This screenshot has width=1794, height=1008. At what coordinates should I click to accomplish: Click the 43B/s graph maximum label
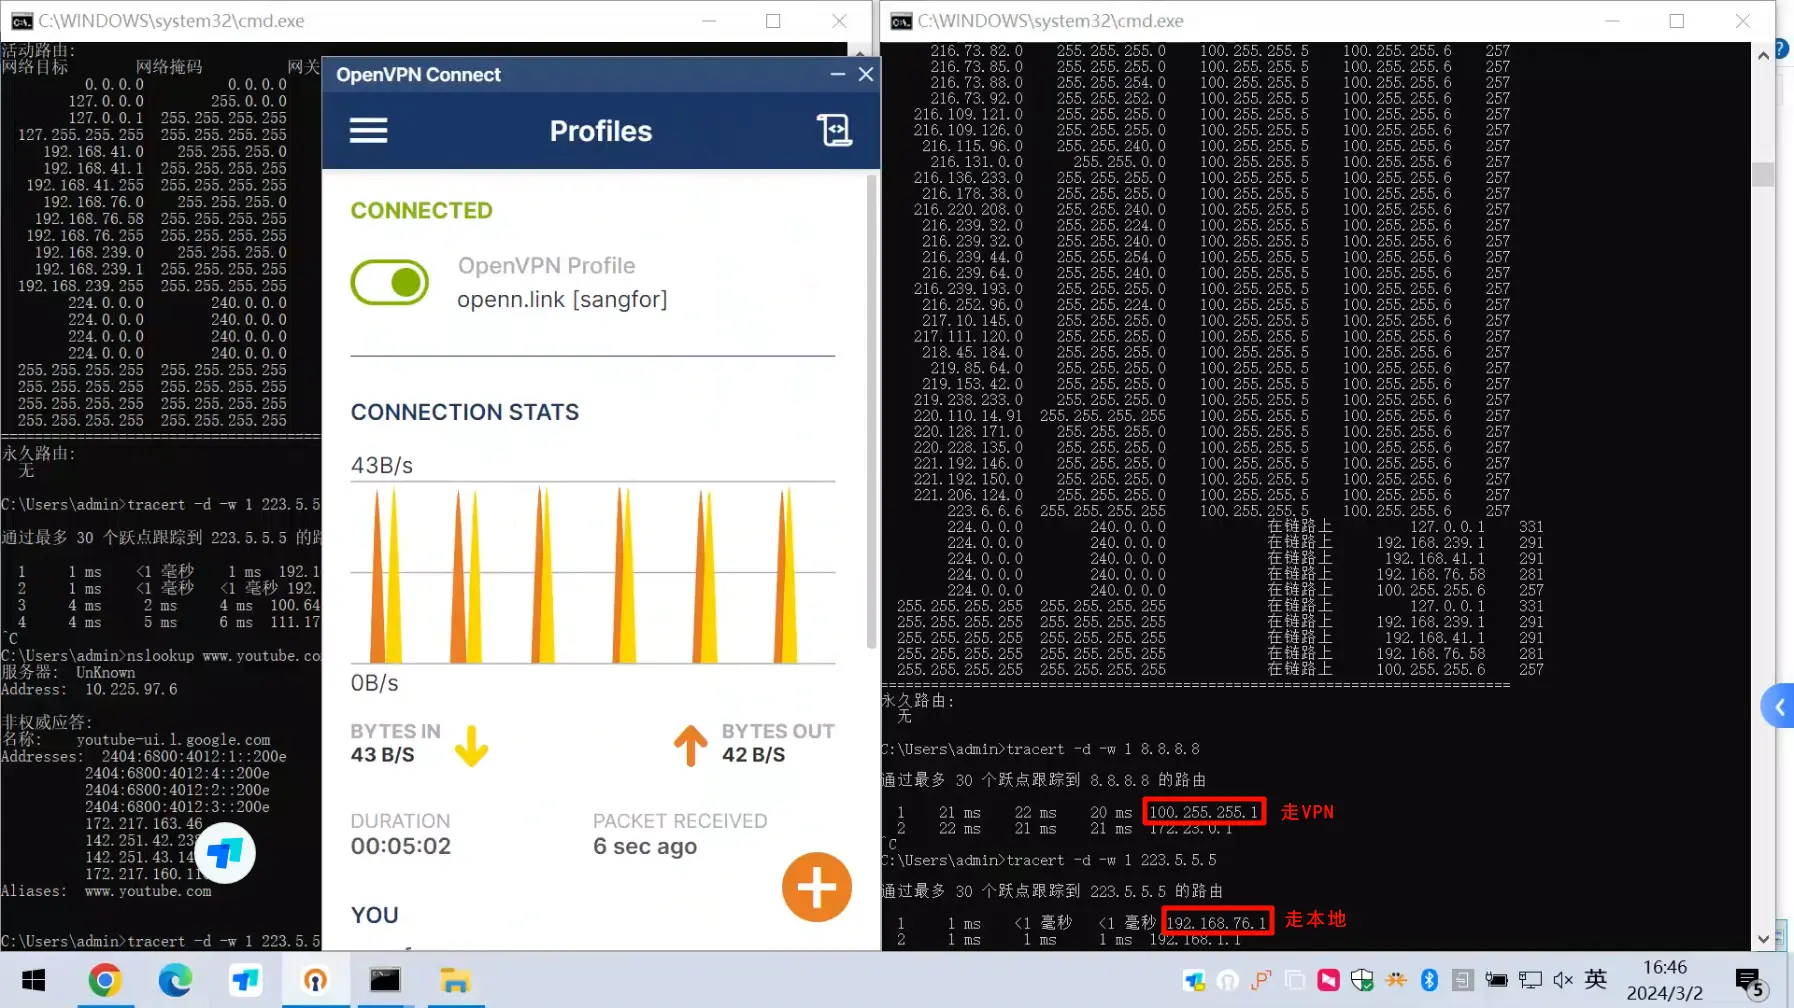pos(381,465)
